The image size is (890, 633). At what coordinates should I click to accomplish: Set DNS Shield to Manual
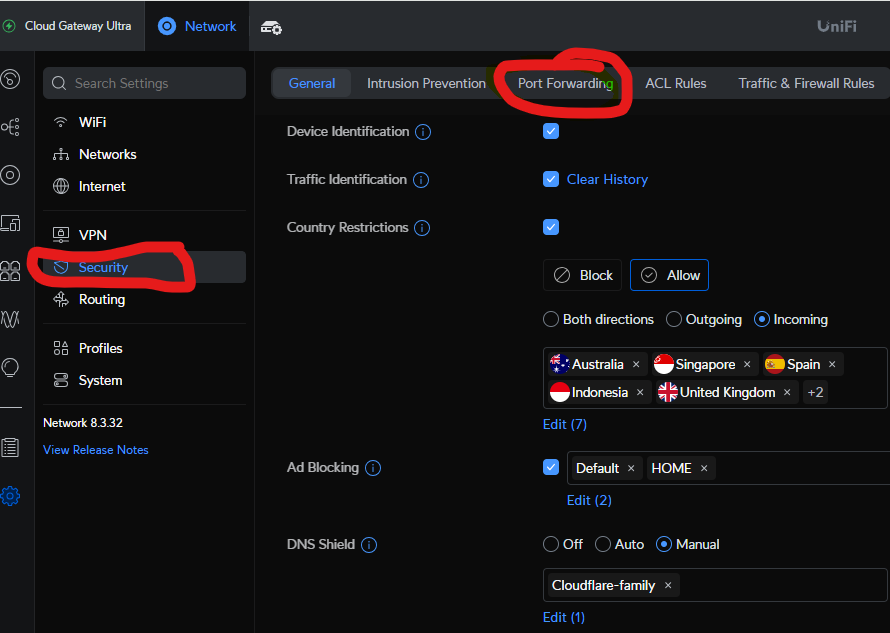[x=664, y=544]
